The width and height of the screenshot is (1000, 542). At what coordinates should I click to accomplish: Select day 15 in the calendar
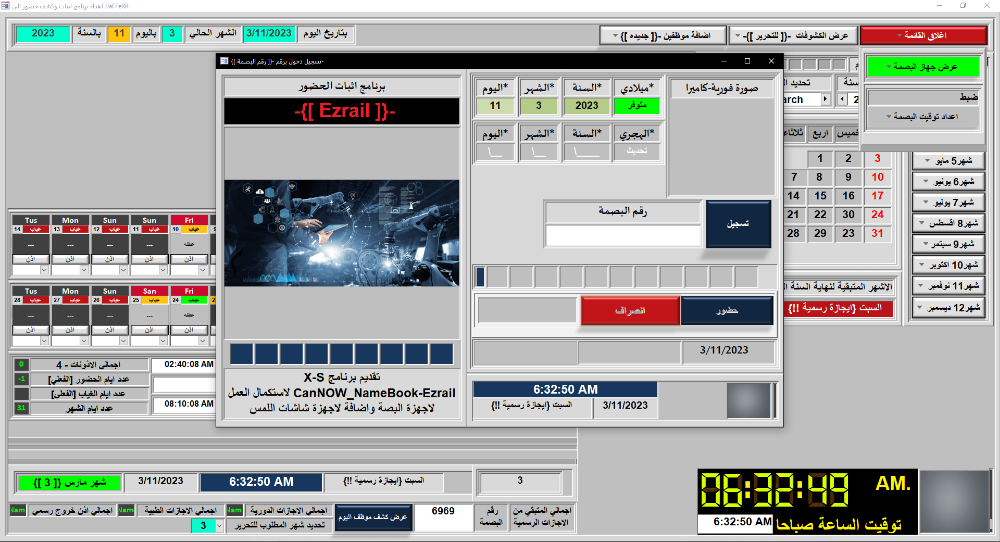click(820, 196)
